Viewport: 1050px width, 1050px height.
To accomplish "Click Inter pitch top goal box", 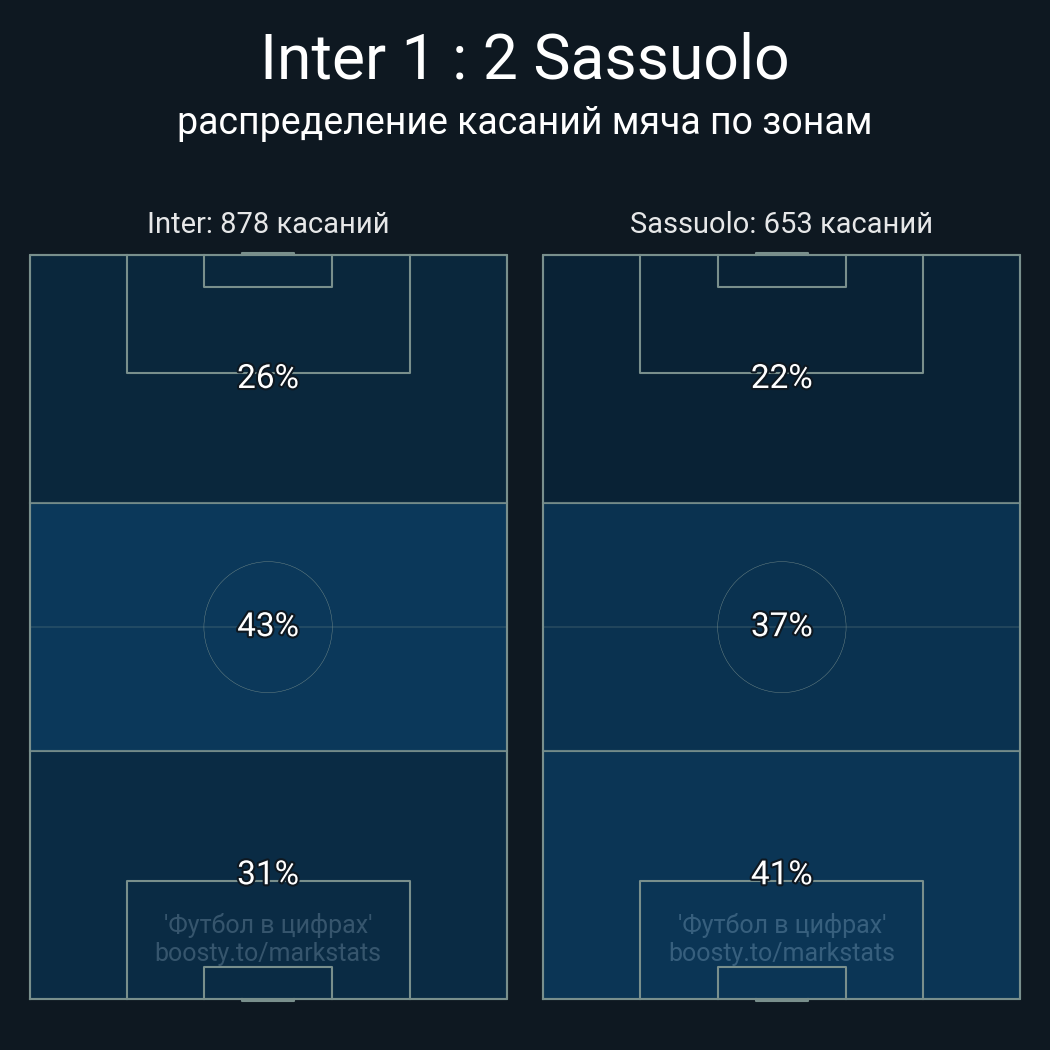I will pyautogui.click(x=268, y=271).
